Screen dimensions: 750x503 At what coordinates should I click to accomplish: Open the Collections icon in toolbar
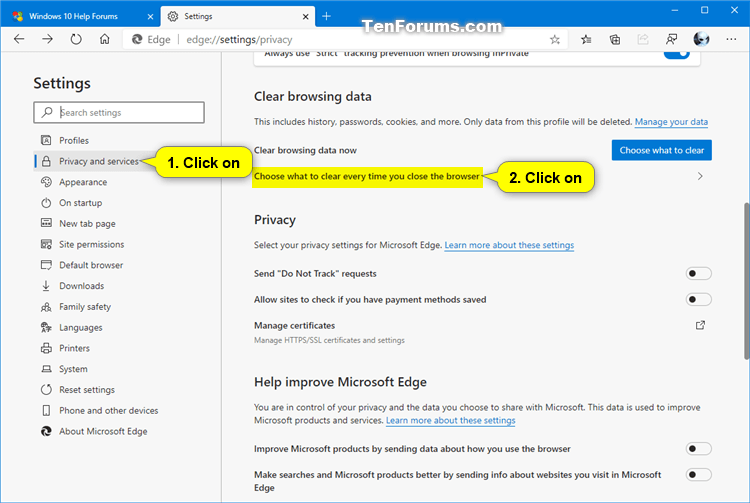pyautogui.click(x=615, y=40)
